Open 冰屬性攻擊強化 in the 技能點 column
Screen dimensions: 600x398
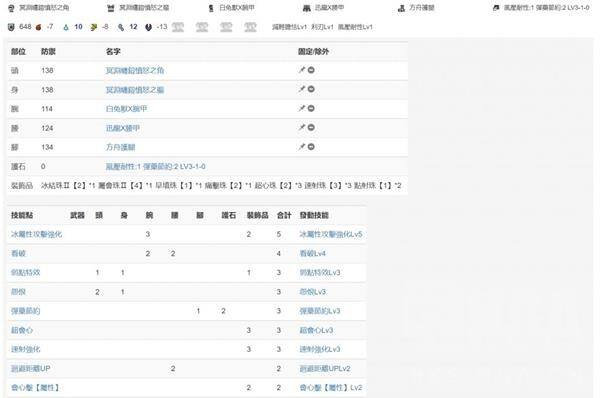click(36, 234)
